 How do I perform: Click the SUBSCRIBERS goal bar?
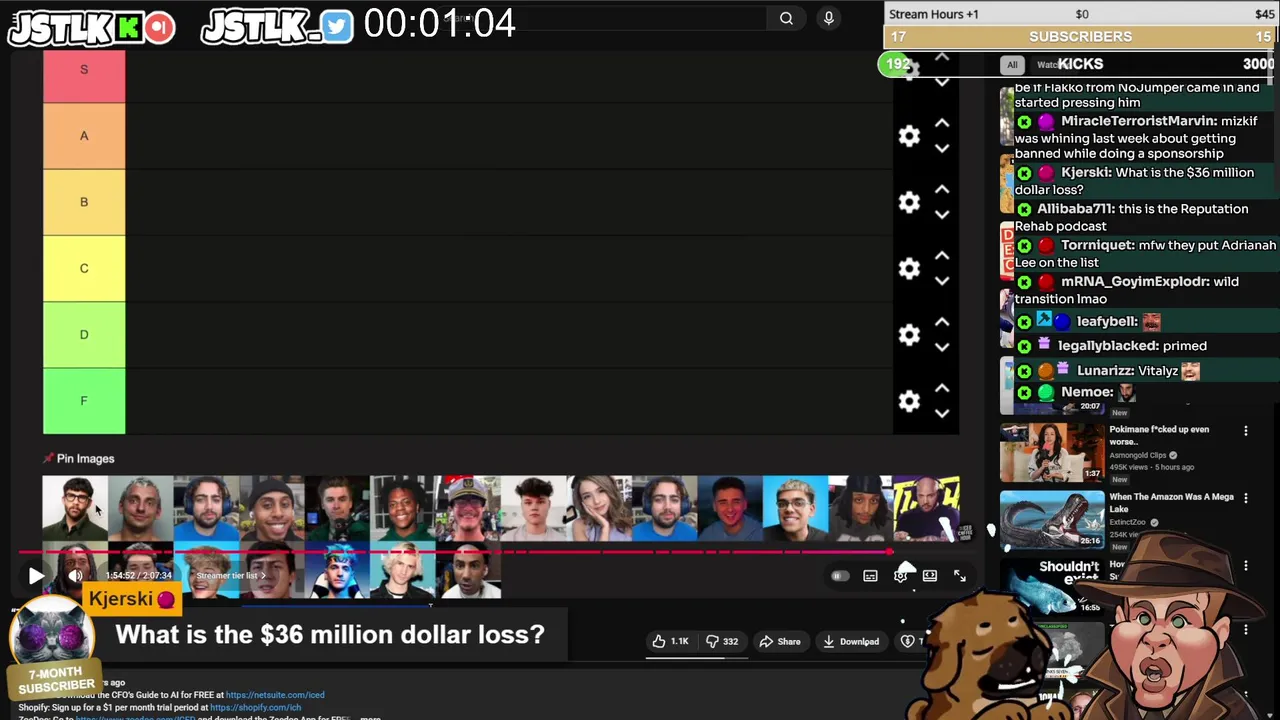pyautogui.click(x=1081, y=37)
